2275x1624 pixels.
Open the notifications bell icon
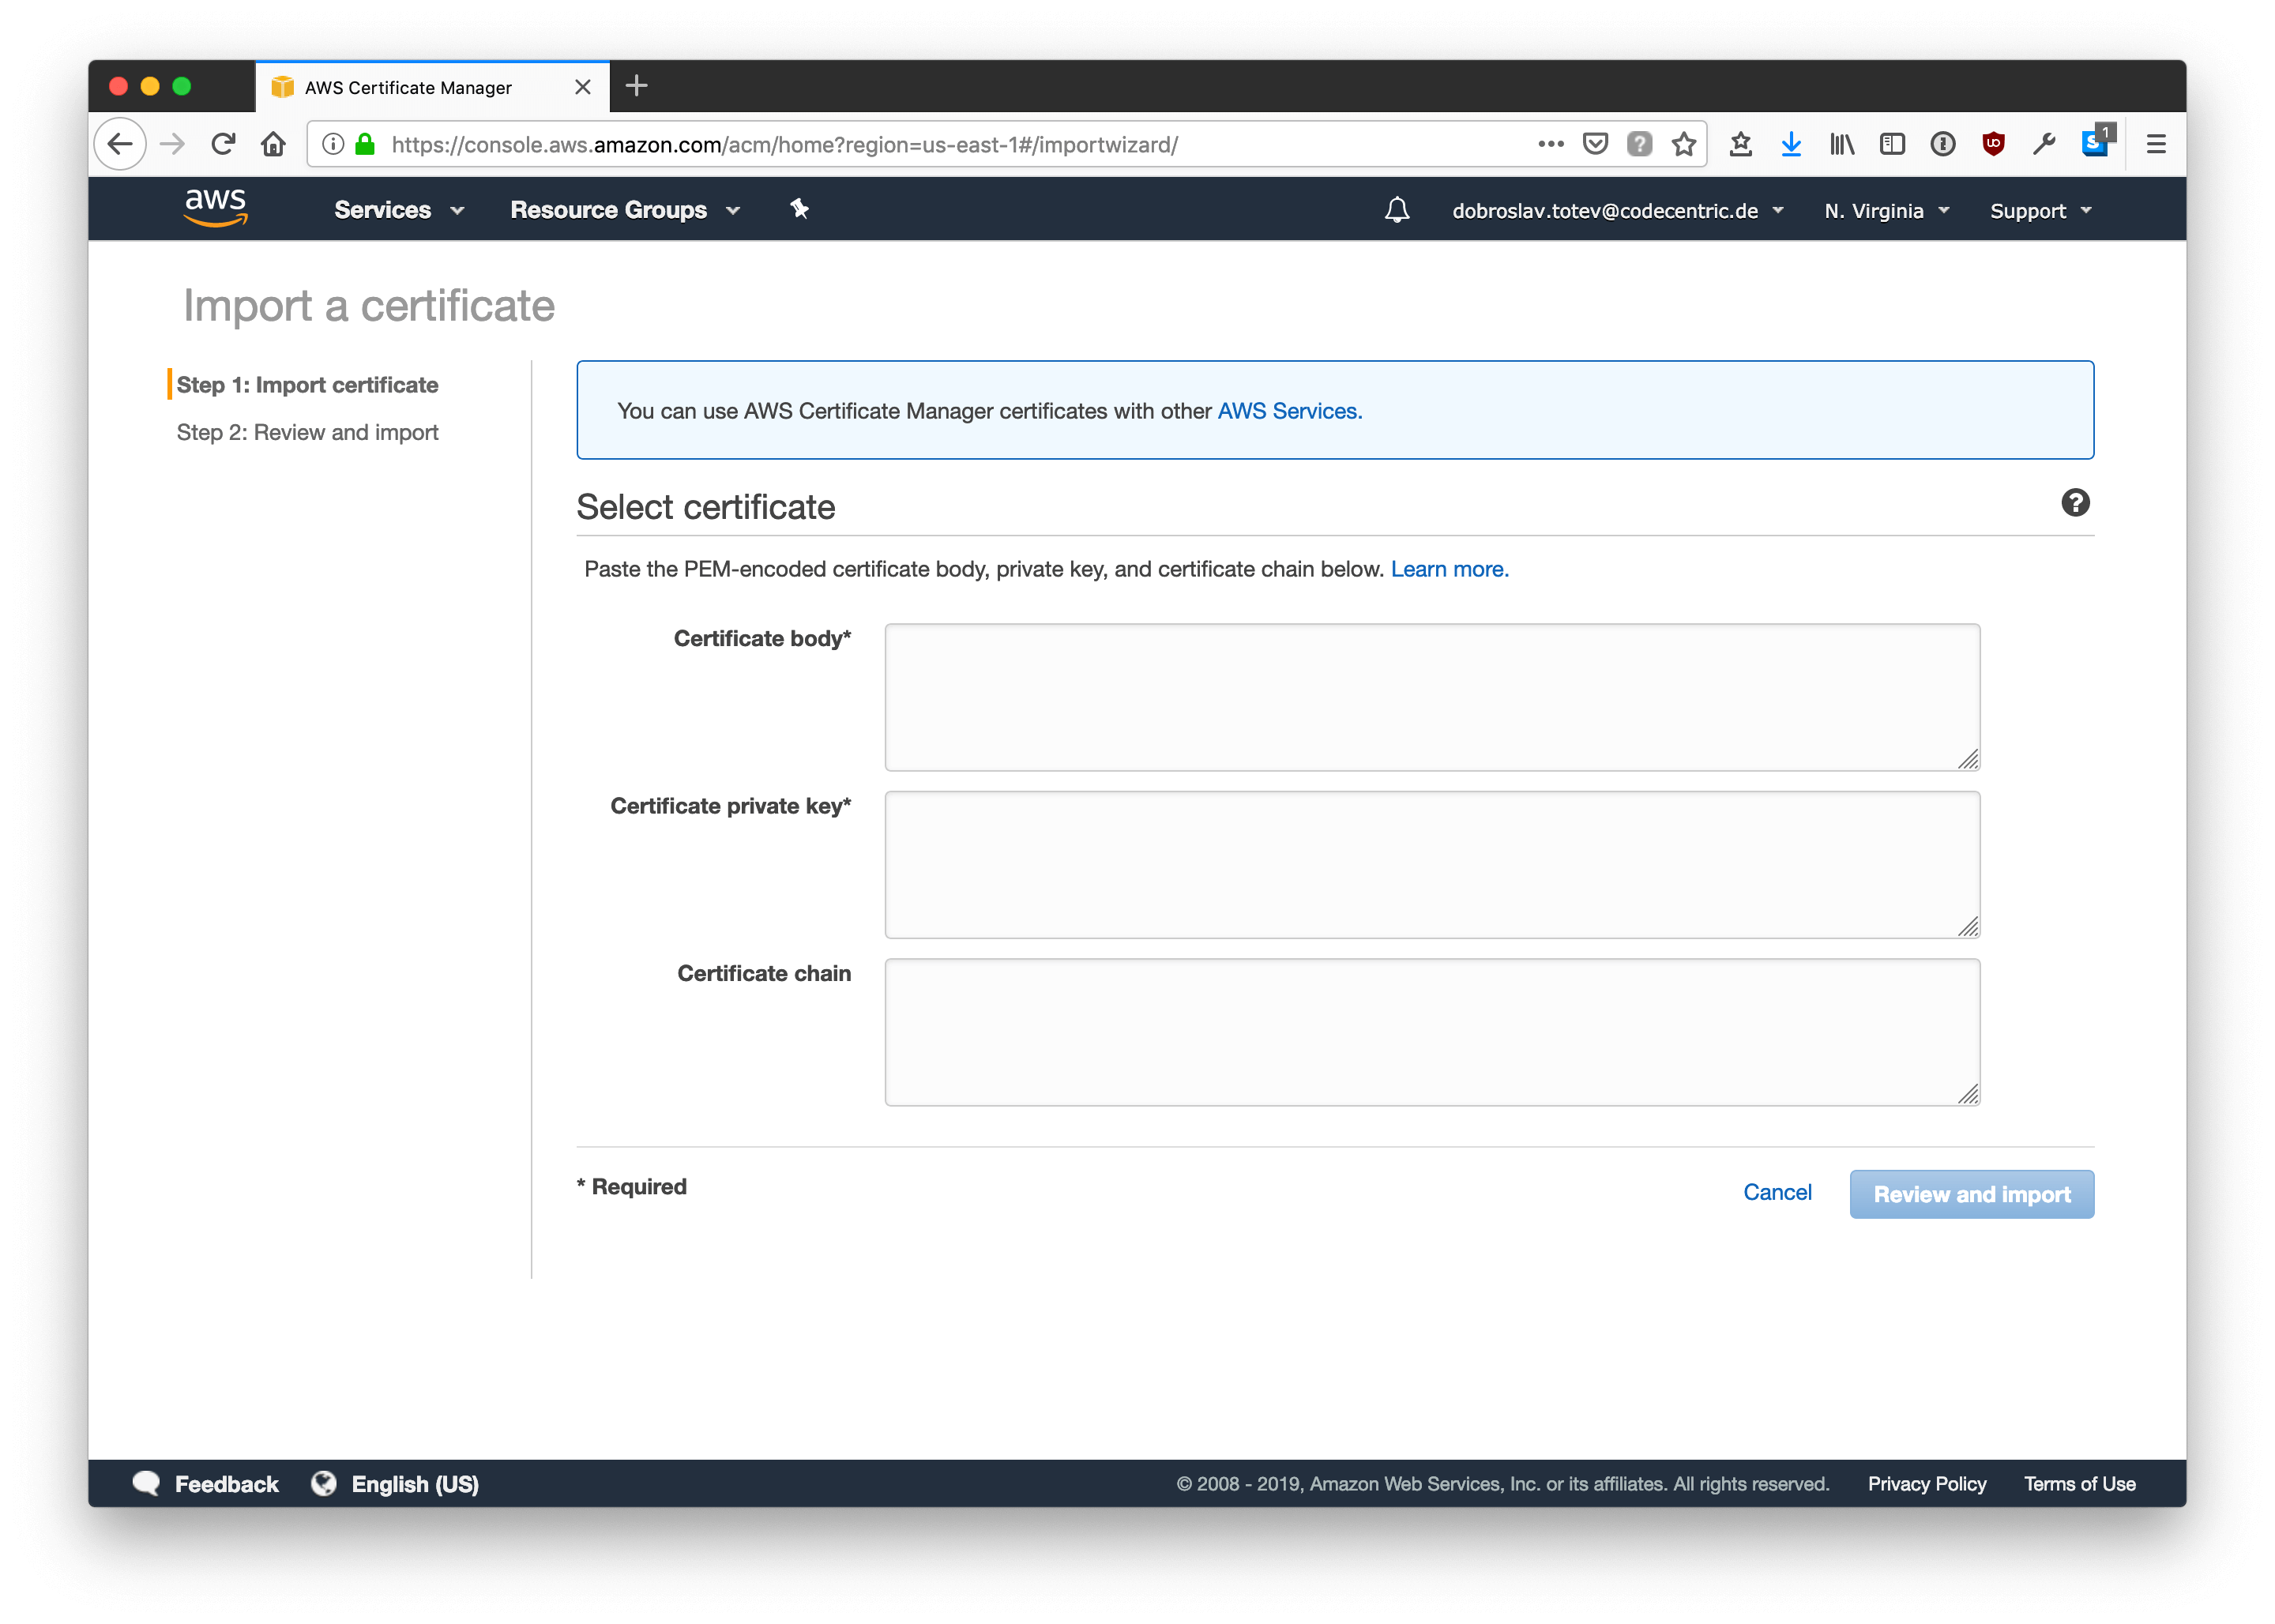[x=1397, y=210]
